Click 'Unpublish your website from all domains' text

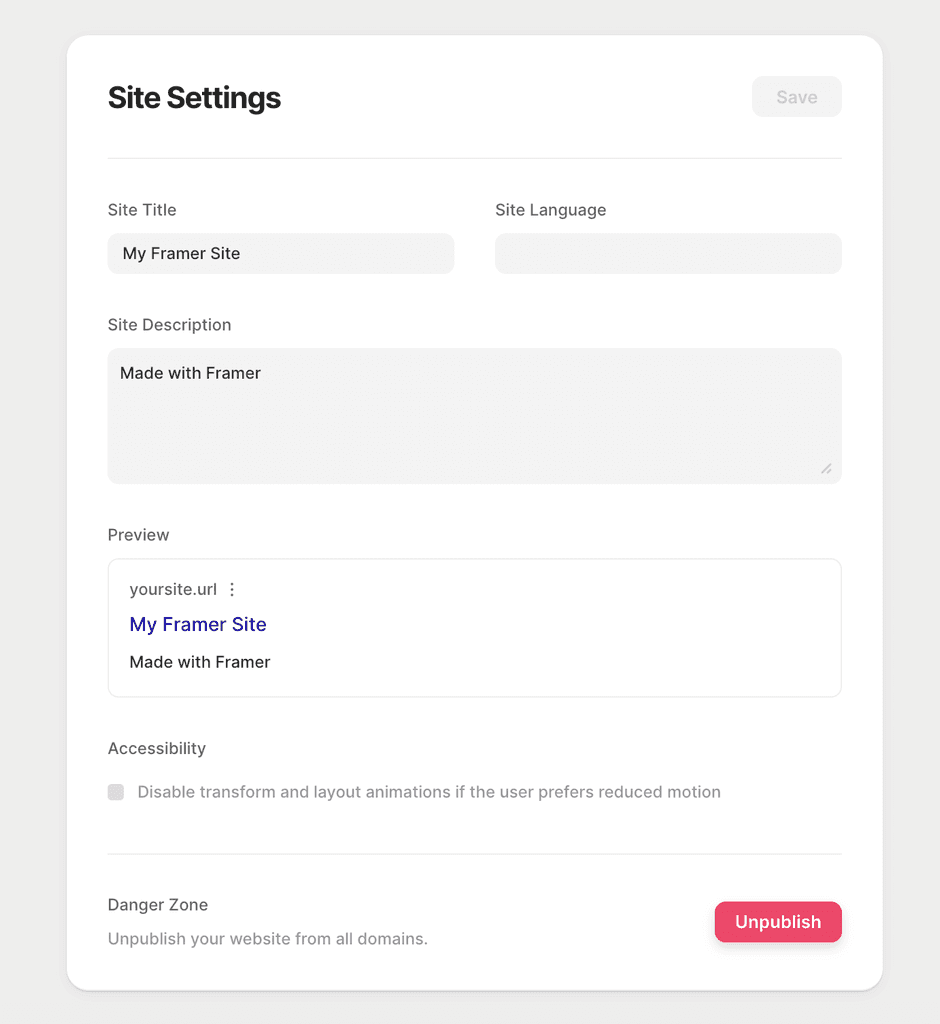pyautogui.click(x=267, y=939)
